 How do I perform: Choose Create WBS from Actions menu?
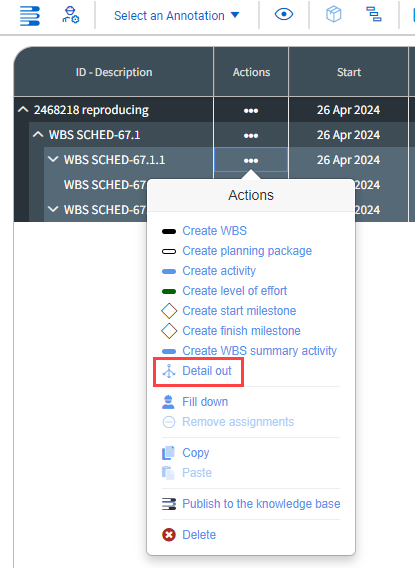(x=214, y=231)
